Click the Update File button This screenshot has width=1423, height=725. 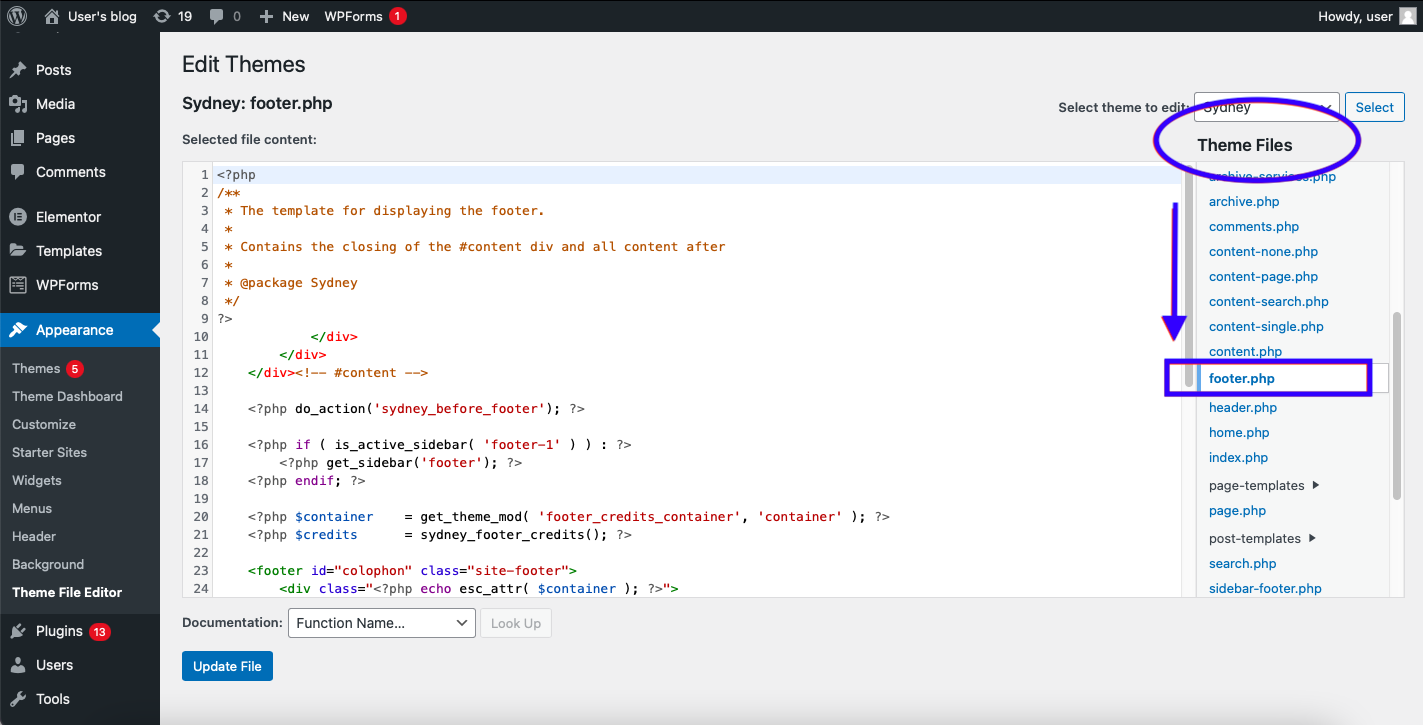coord(227,666)
